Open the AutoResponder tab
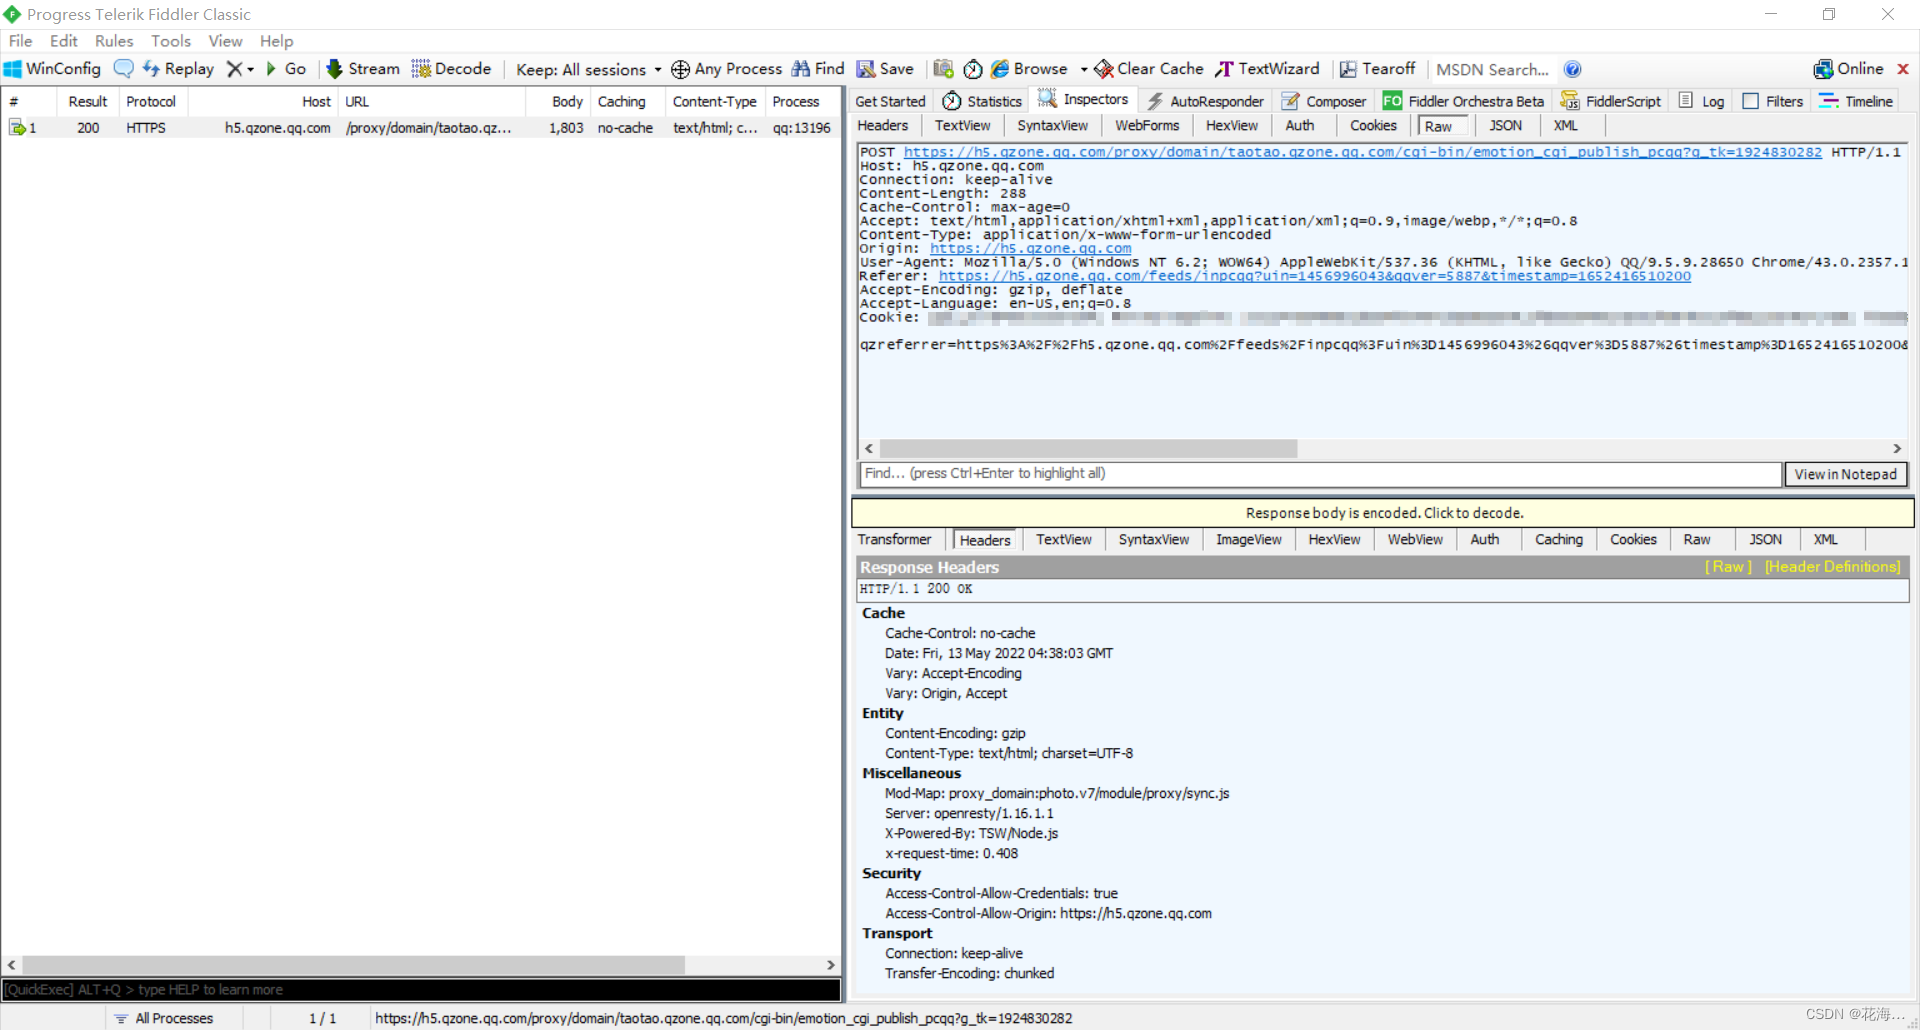This screenshot has height=1030, width=1920. [1205, 101]
